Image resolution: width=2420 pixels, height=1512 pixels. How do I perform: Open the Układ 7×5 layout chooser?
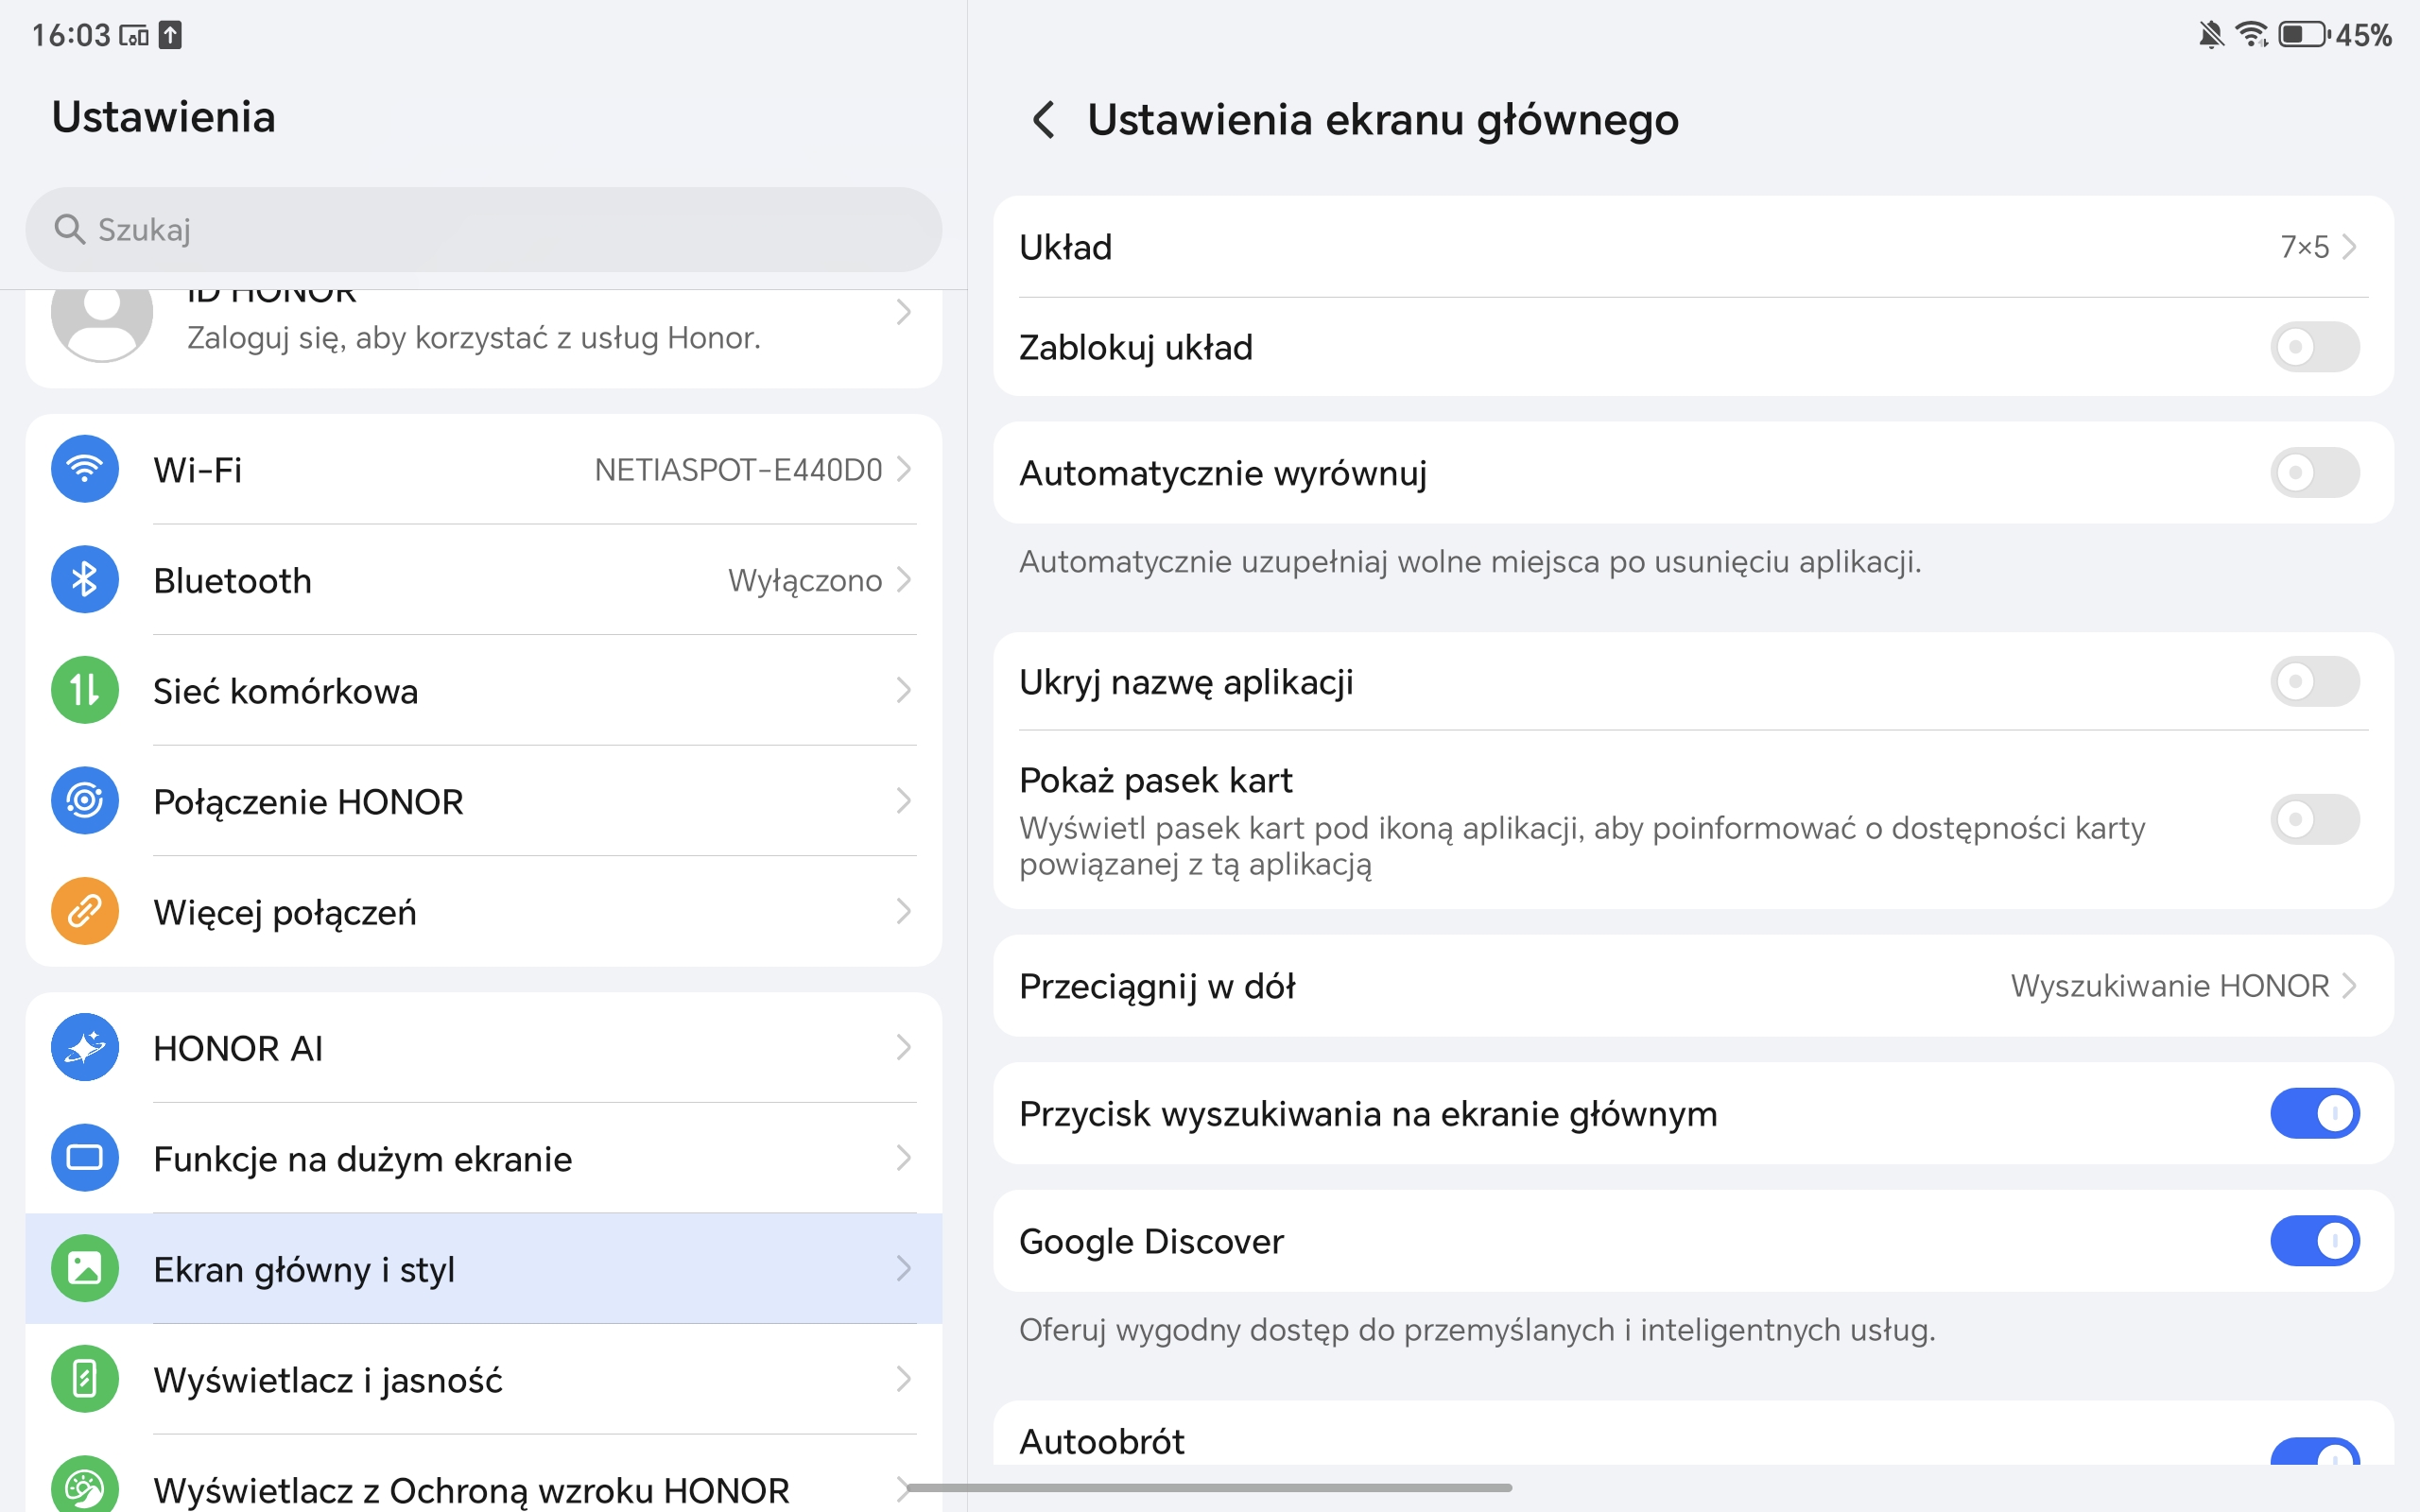[2317, 247]
